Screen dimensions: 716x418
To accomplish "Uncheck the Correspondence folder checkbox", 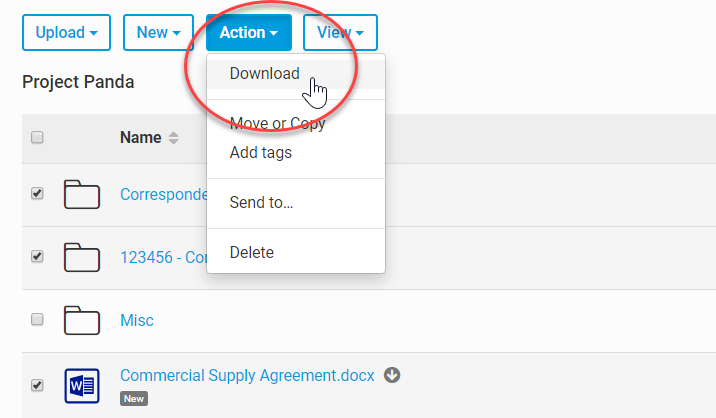I will [x=37, y=194].
